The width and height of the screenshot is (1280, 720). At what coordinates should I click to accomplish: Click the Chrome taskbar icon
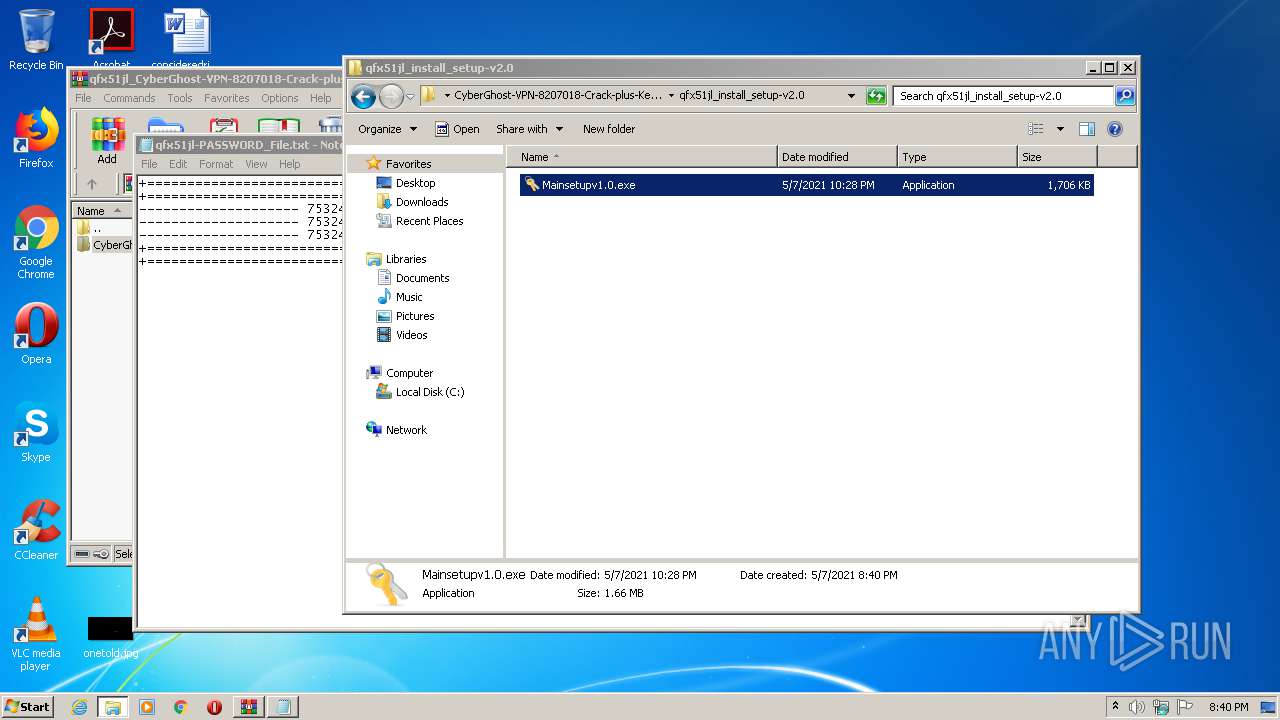click(x=180, y=707)
